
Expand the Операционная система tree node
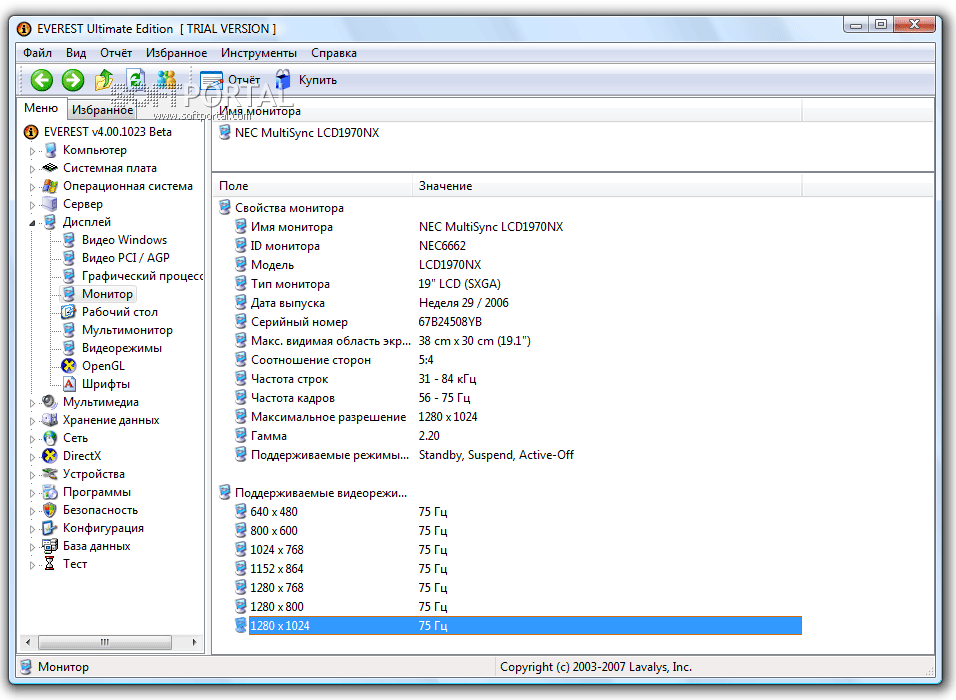pos(33,187)
